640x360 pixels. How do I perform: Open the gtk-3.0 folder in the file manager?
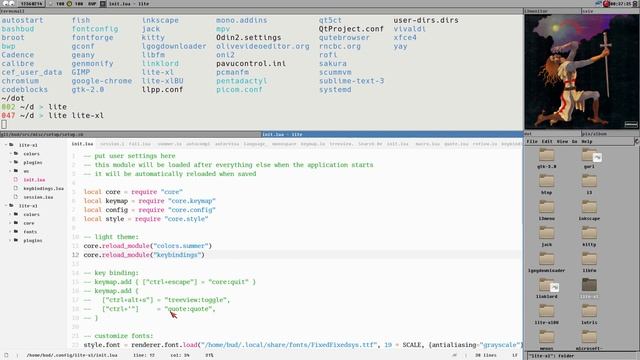click(547, 156)
